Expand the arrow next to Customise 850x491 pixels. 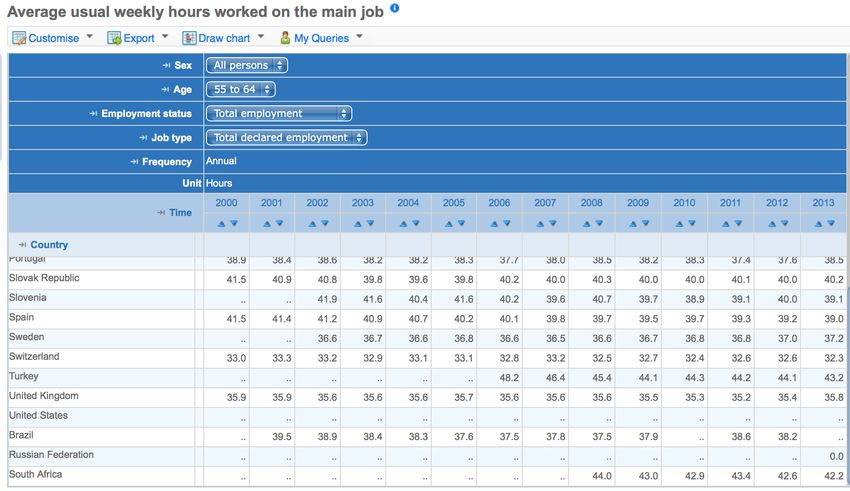(90, 37)
